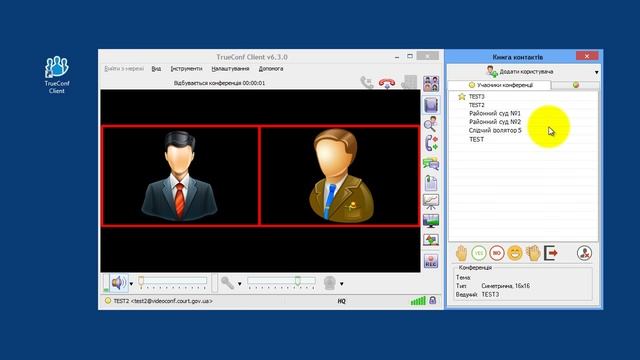Click the padlock encryption icon

pos(433,301)
